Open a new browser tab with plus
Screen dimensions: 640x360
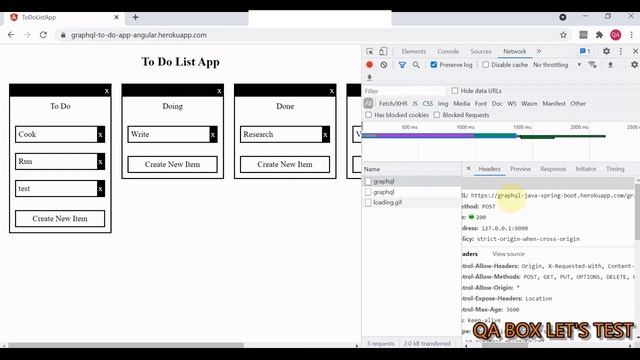(136, 17)
